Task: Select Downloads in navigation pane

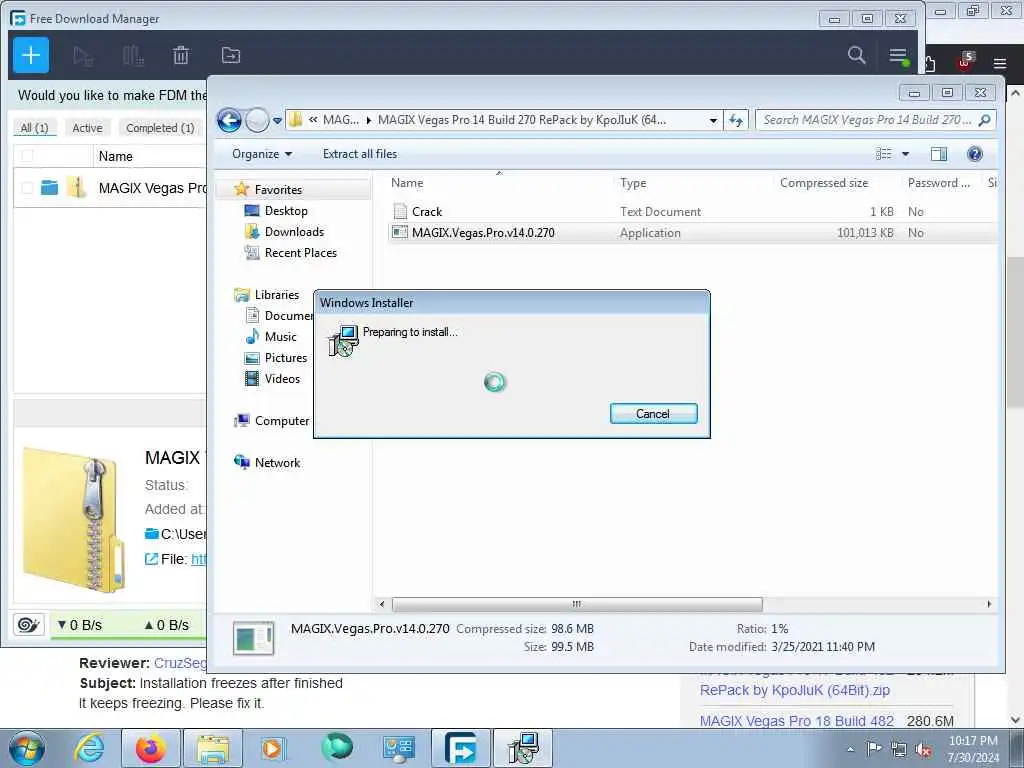Action: [294, 231]
